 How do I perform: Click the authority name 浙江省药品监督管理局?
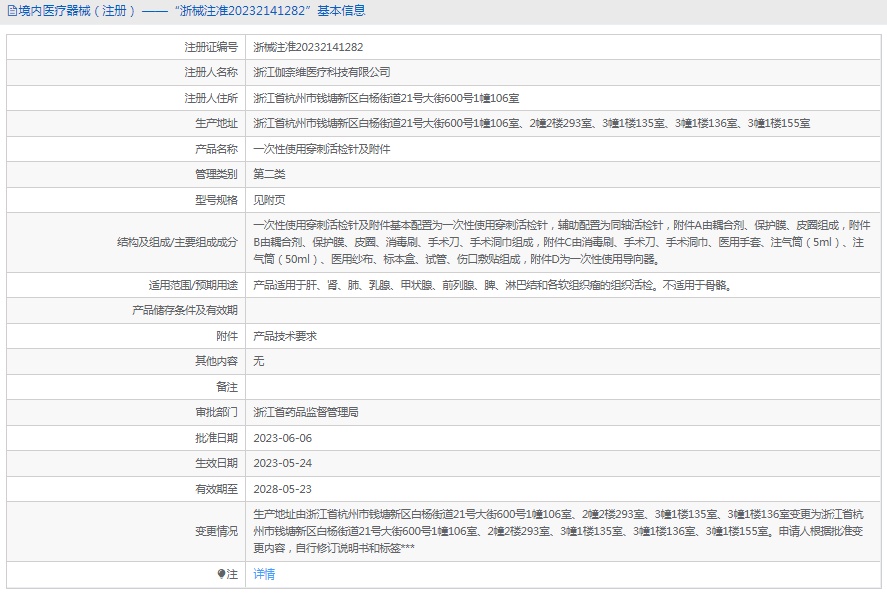306,412
